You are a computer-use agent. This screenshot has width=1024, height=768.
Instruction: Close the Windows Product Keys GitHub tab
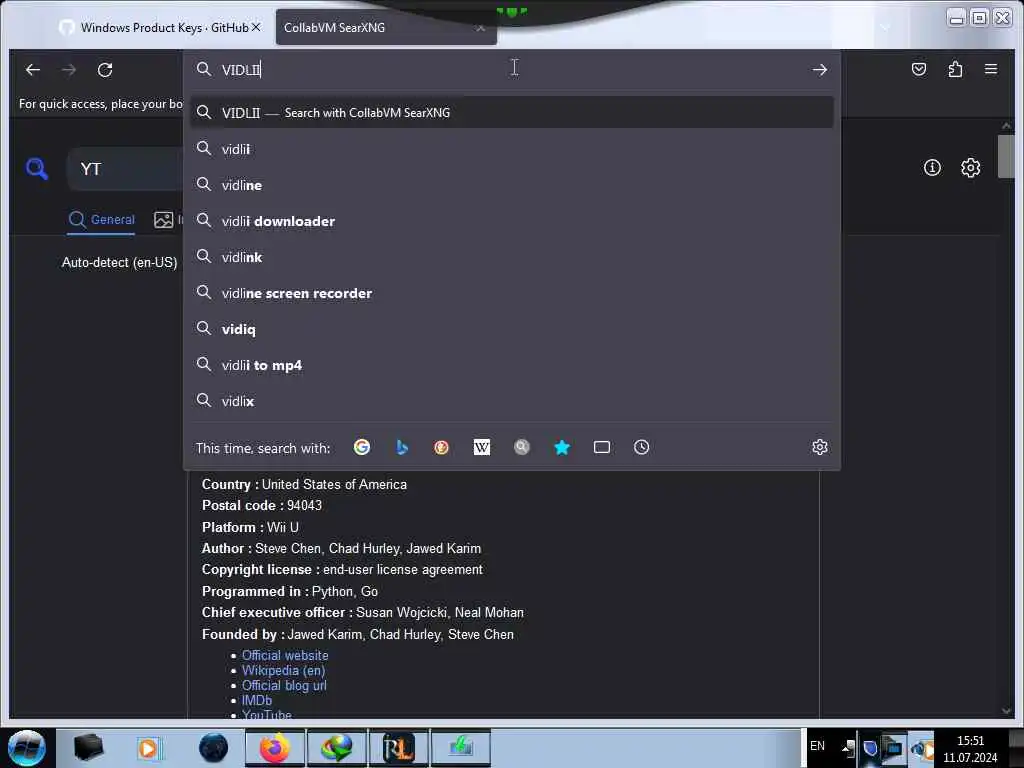point(256,27)
